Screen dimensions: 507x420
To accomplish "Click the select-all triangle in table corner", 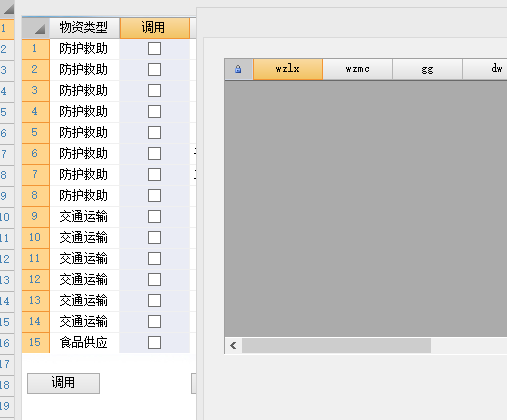I will coord(40,29).
